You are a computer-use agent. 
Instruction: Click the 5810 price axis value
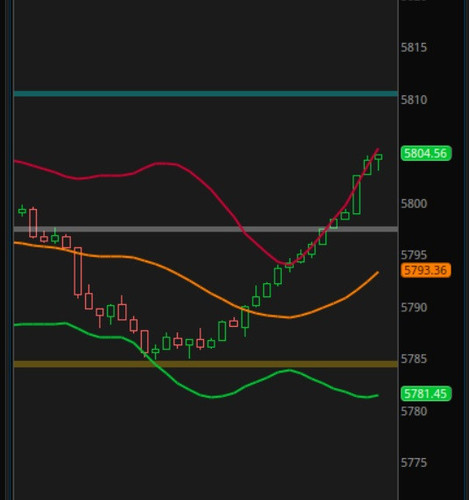414,100
